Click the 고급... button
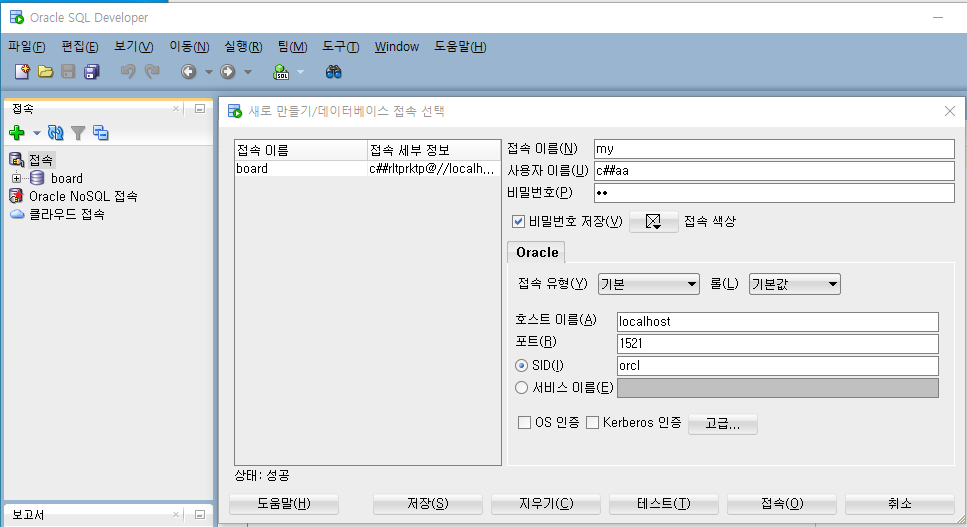Image resolution: width=967 pixels, height=527 pixels. 723,423
